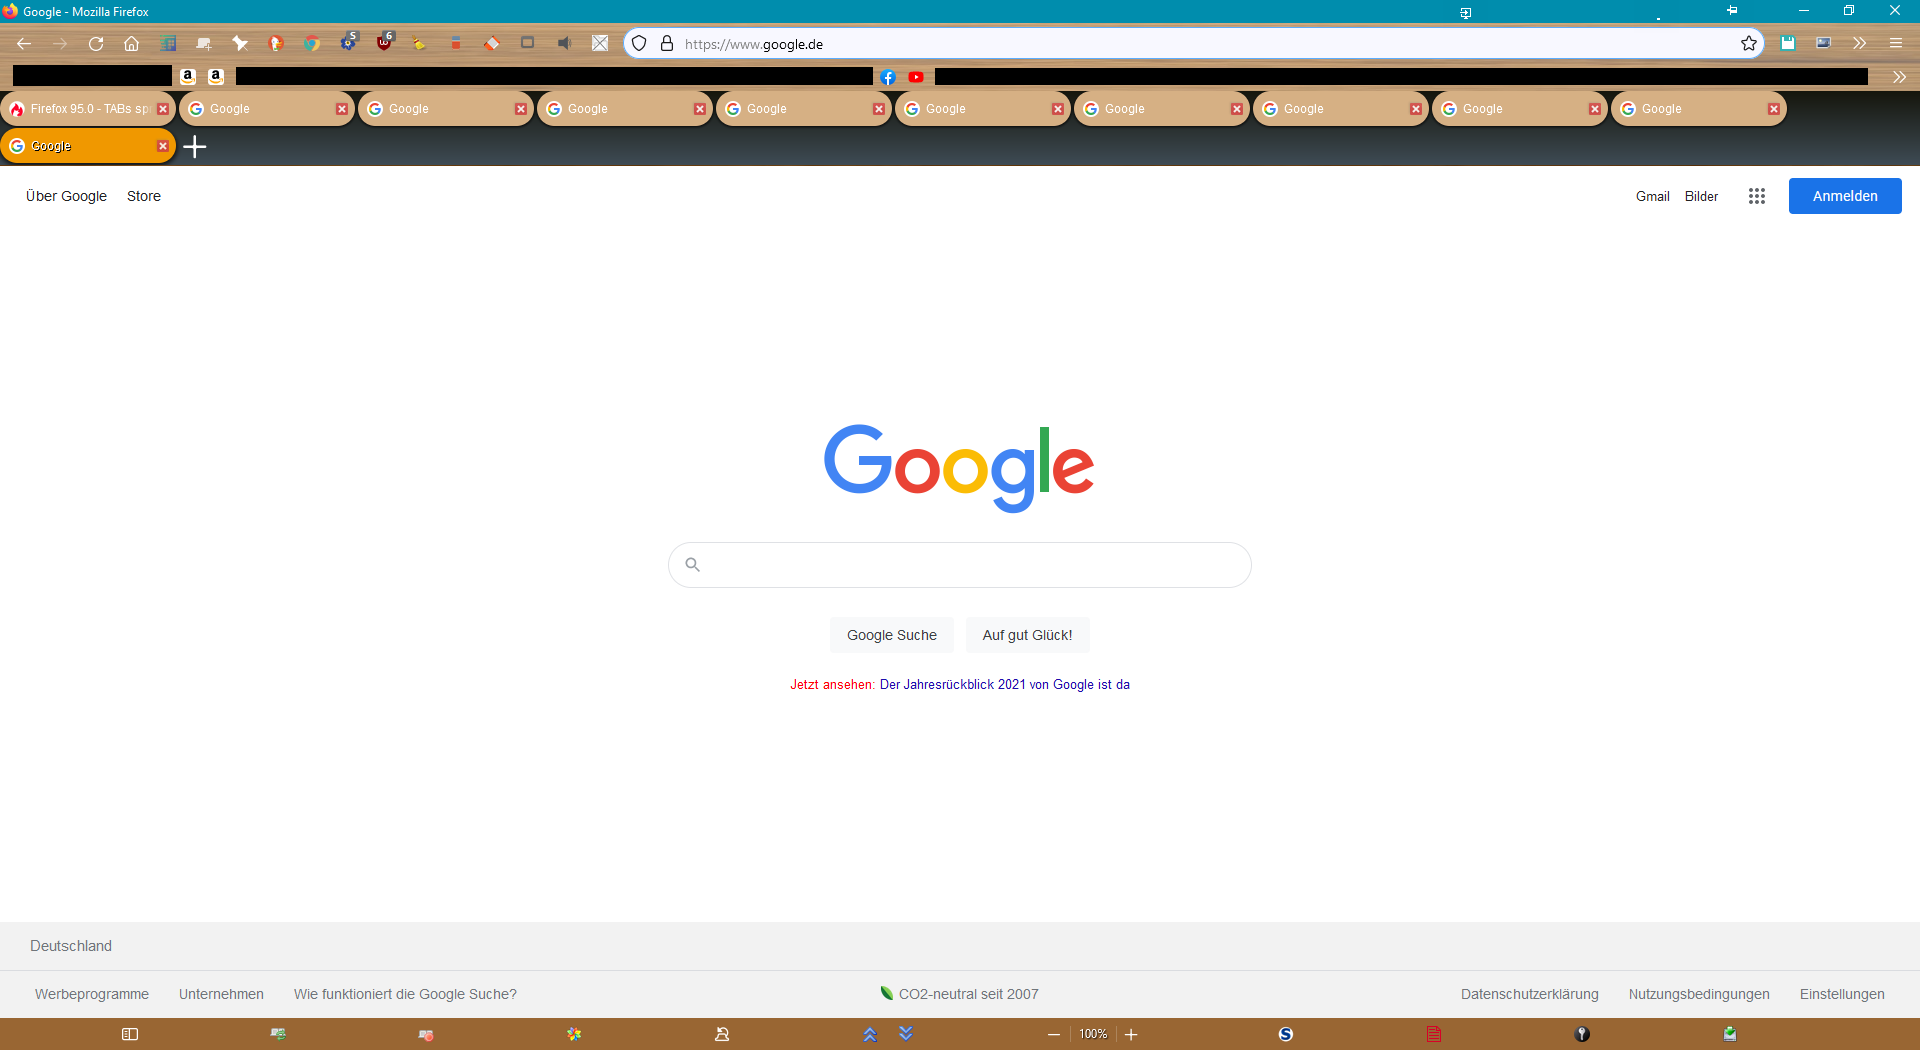The image size is (1920, 1050).
Task: Click the Chrome-logo extension icon
Action: 312,44
